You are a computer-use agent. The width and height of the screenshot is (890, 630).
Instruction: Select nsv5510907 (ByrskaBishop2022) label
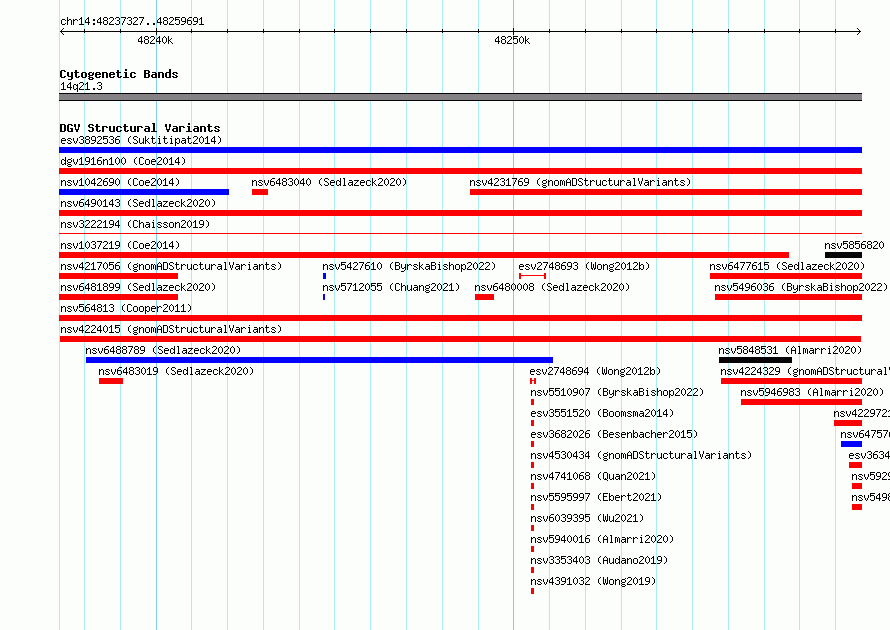tap(617, 392)
